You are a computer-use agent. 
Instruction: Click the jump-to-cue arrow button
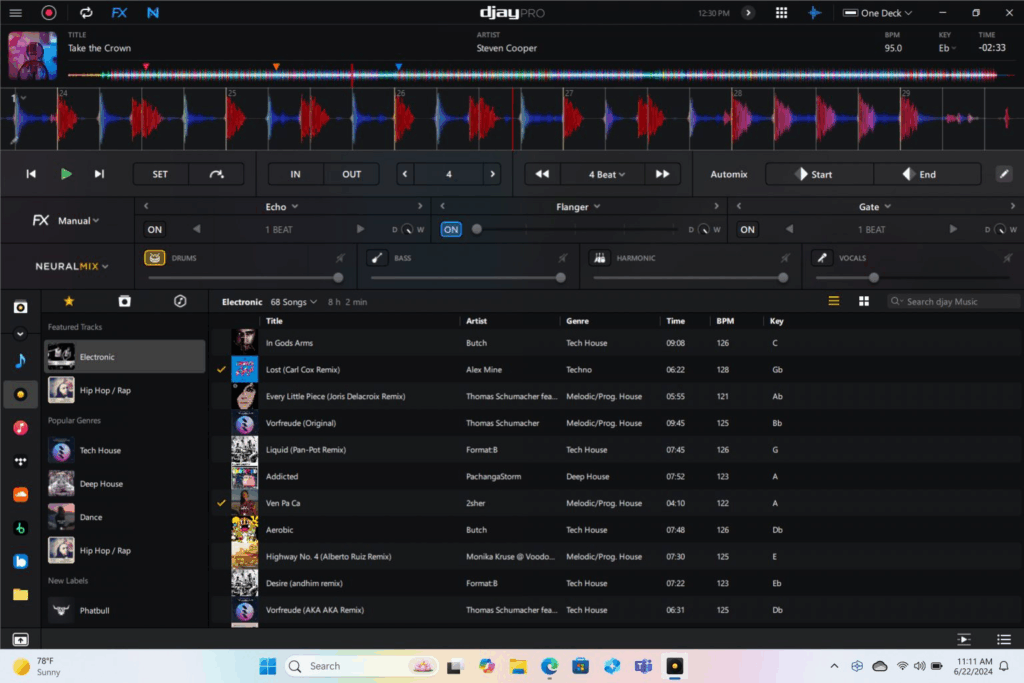point(216,174)
